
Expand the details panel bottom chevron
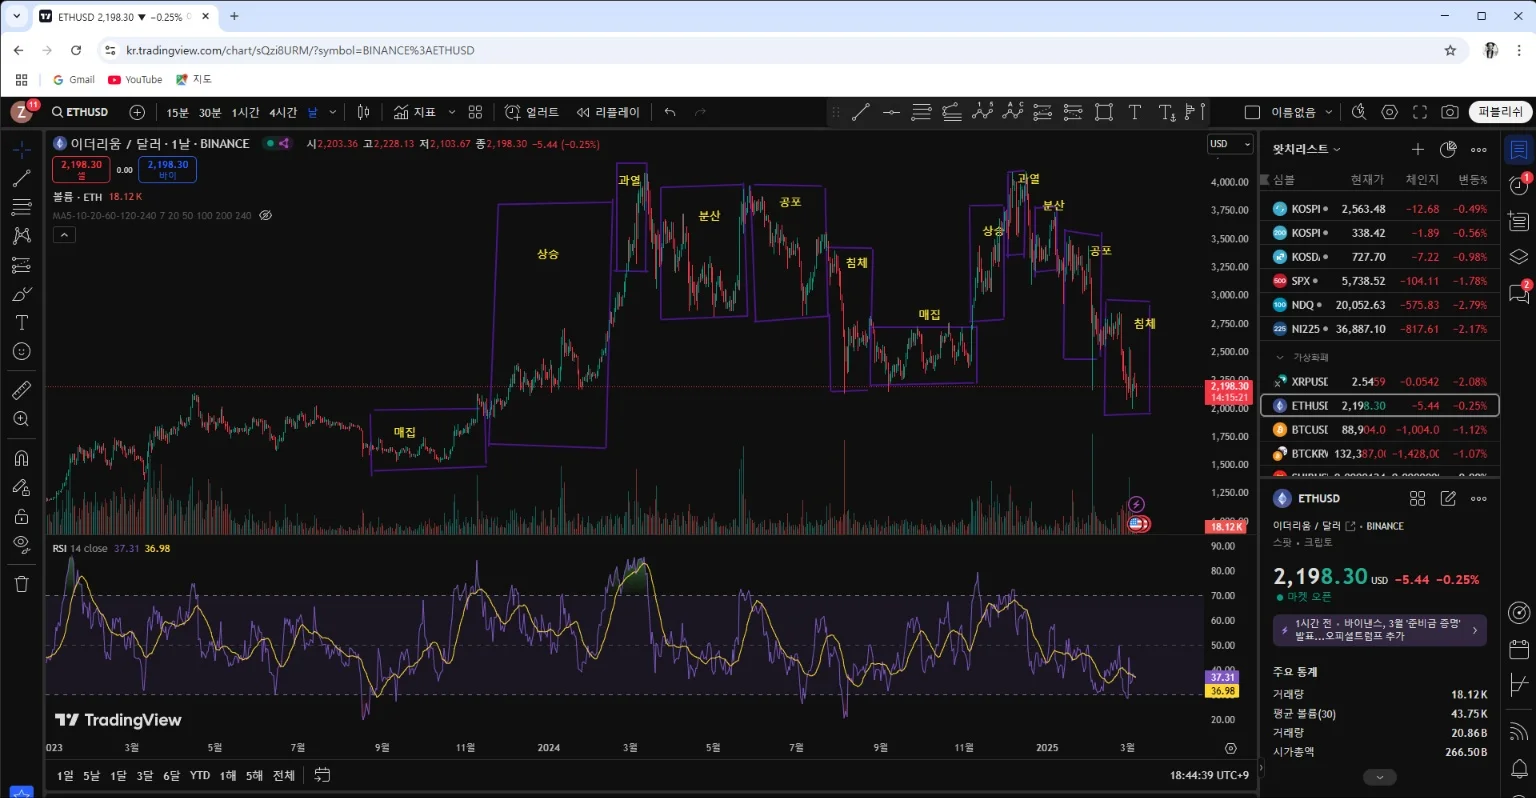click(1379, 777)
